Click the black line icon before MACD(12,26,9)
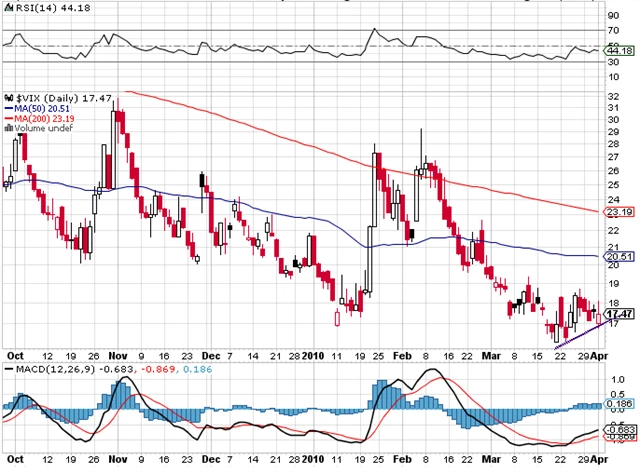 coord(7,371)
